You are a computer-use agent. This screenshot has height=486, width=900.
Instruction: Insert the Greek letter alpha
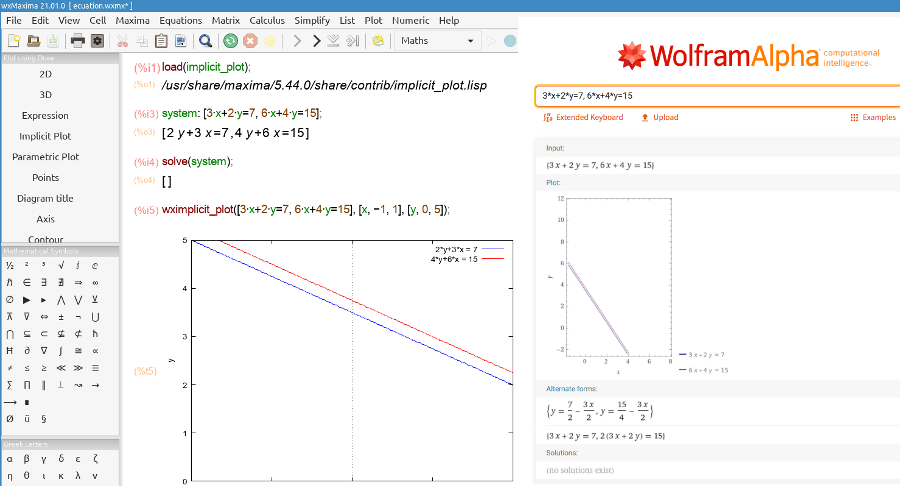point(10,459)
